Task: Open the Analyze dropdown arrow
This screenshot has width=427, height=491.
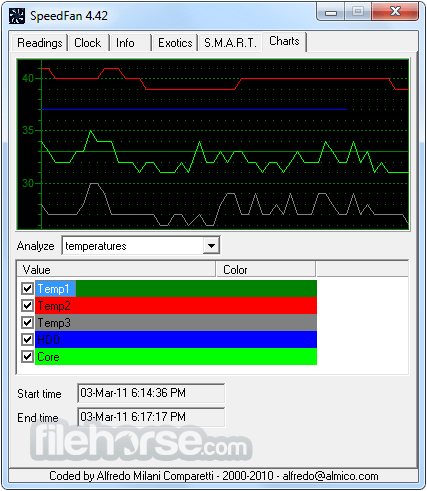Action: (x=211, y=246)
